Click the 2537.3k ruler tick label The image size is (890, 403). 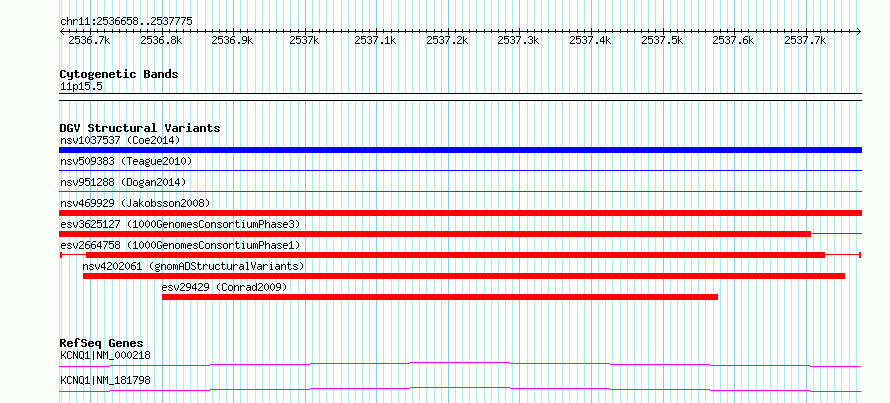click(518, 41)
